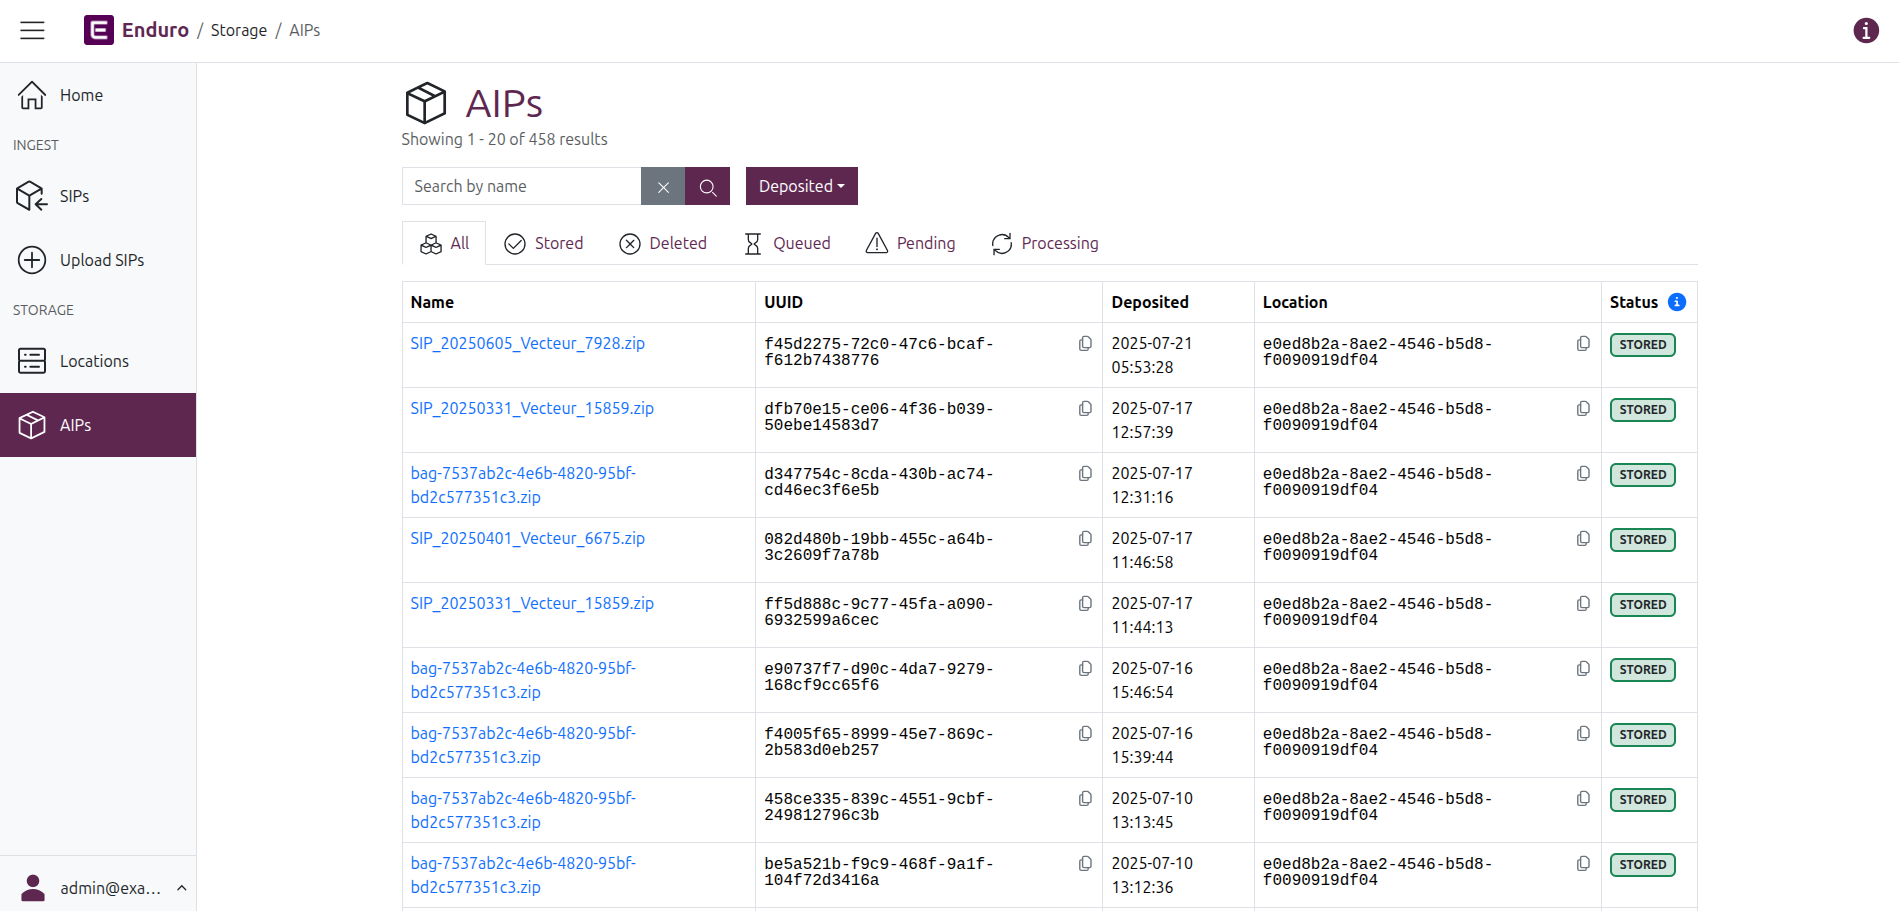Switch to the Stored tab
The height and width of the screenshot is (911, 1899).
(544, 243)
